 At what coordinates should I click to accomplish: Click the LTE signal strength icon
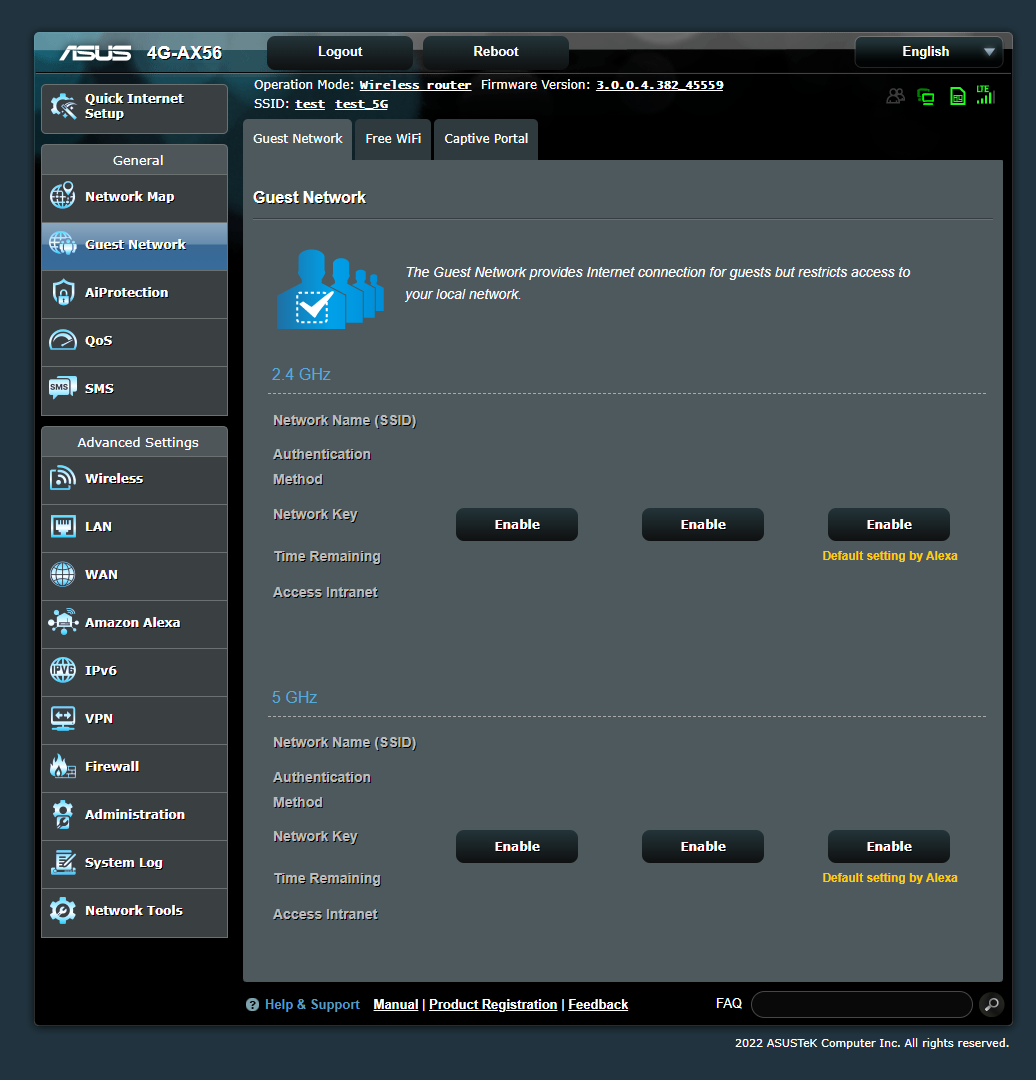986,95
